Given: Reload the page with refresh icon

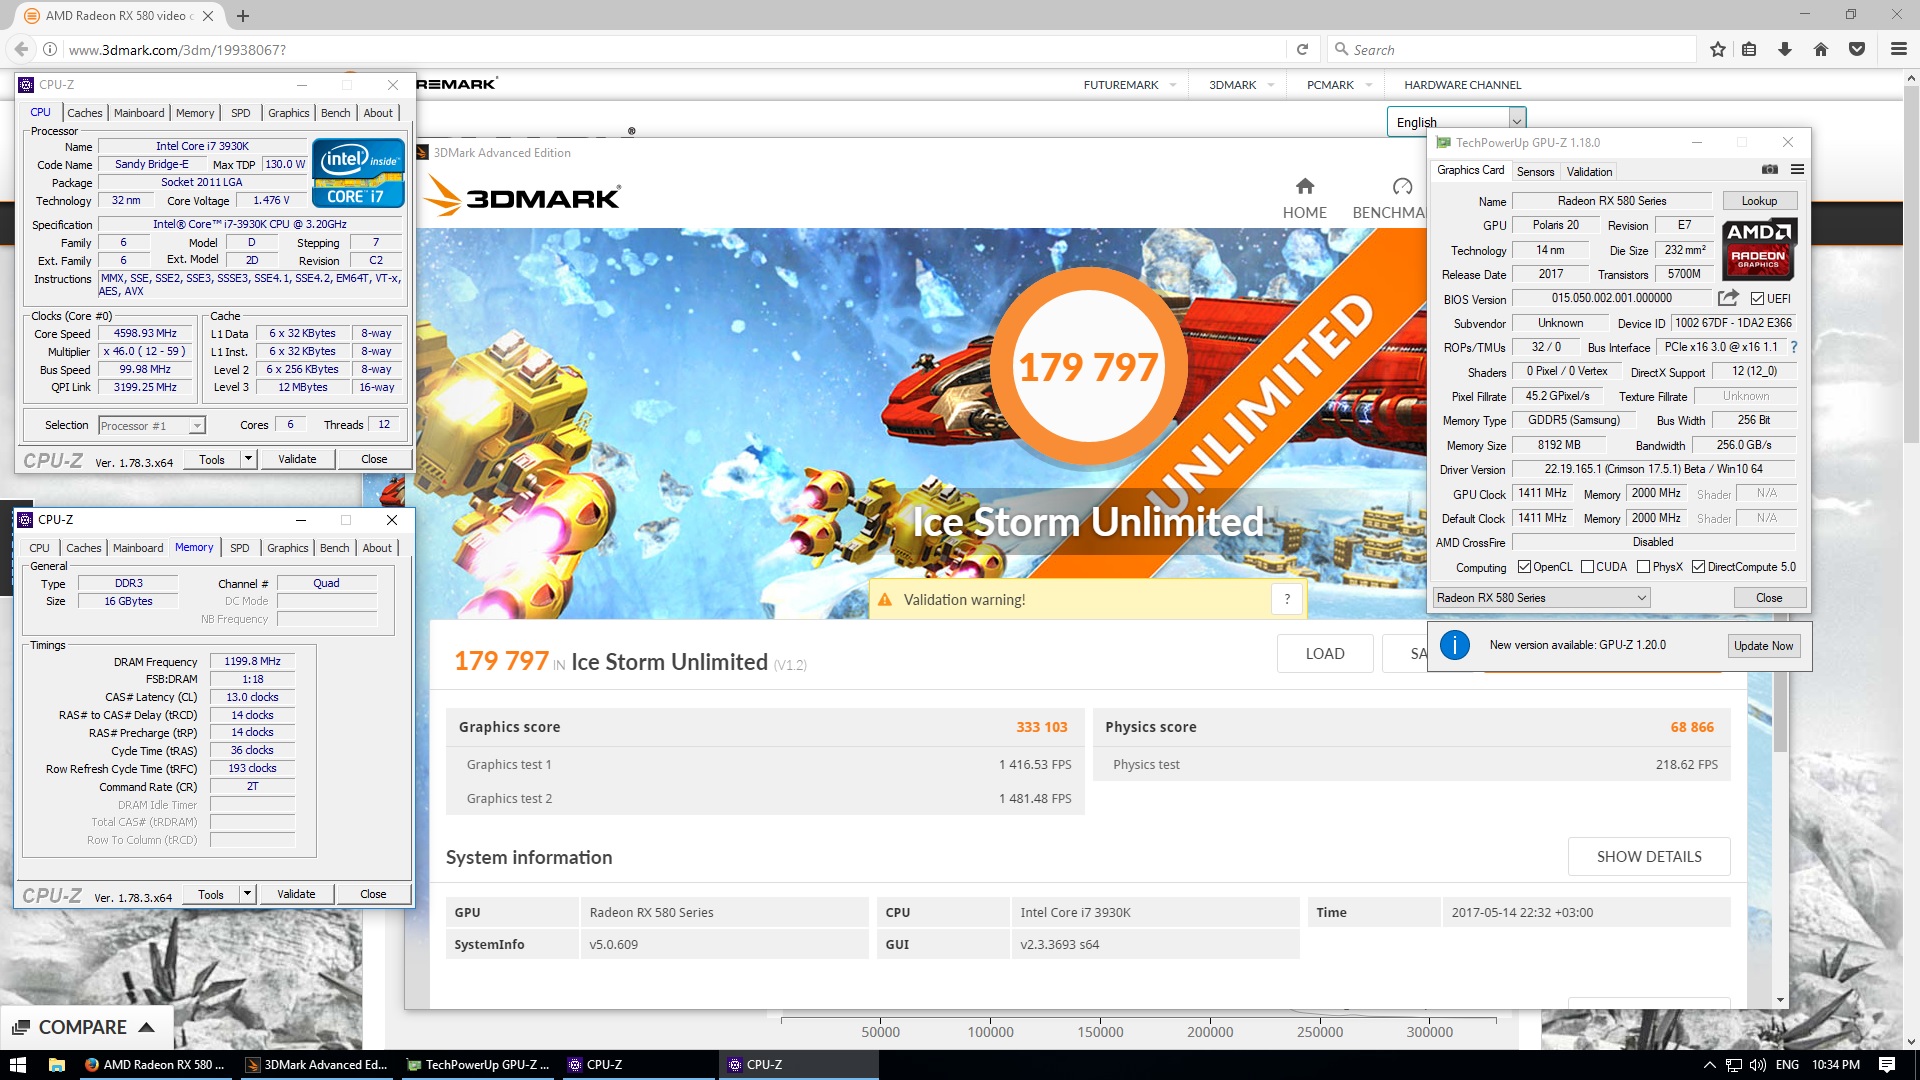Looking at the screenshot, I should point(1302,49).
